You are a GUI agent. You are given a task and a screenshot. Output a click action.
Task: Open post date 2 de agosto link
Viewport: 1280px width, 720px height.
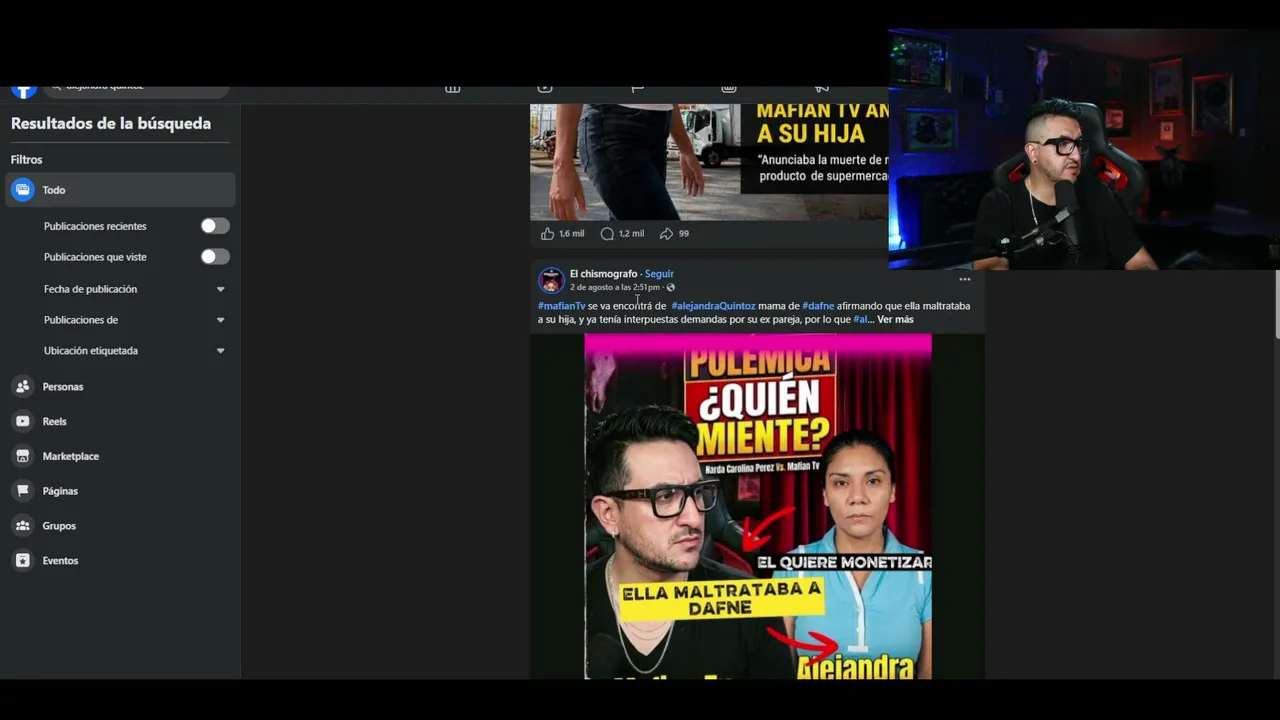coord(615,287)
